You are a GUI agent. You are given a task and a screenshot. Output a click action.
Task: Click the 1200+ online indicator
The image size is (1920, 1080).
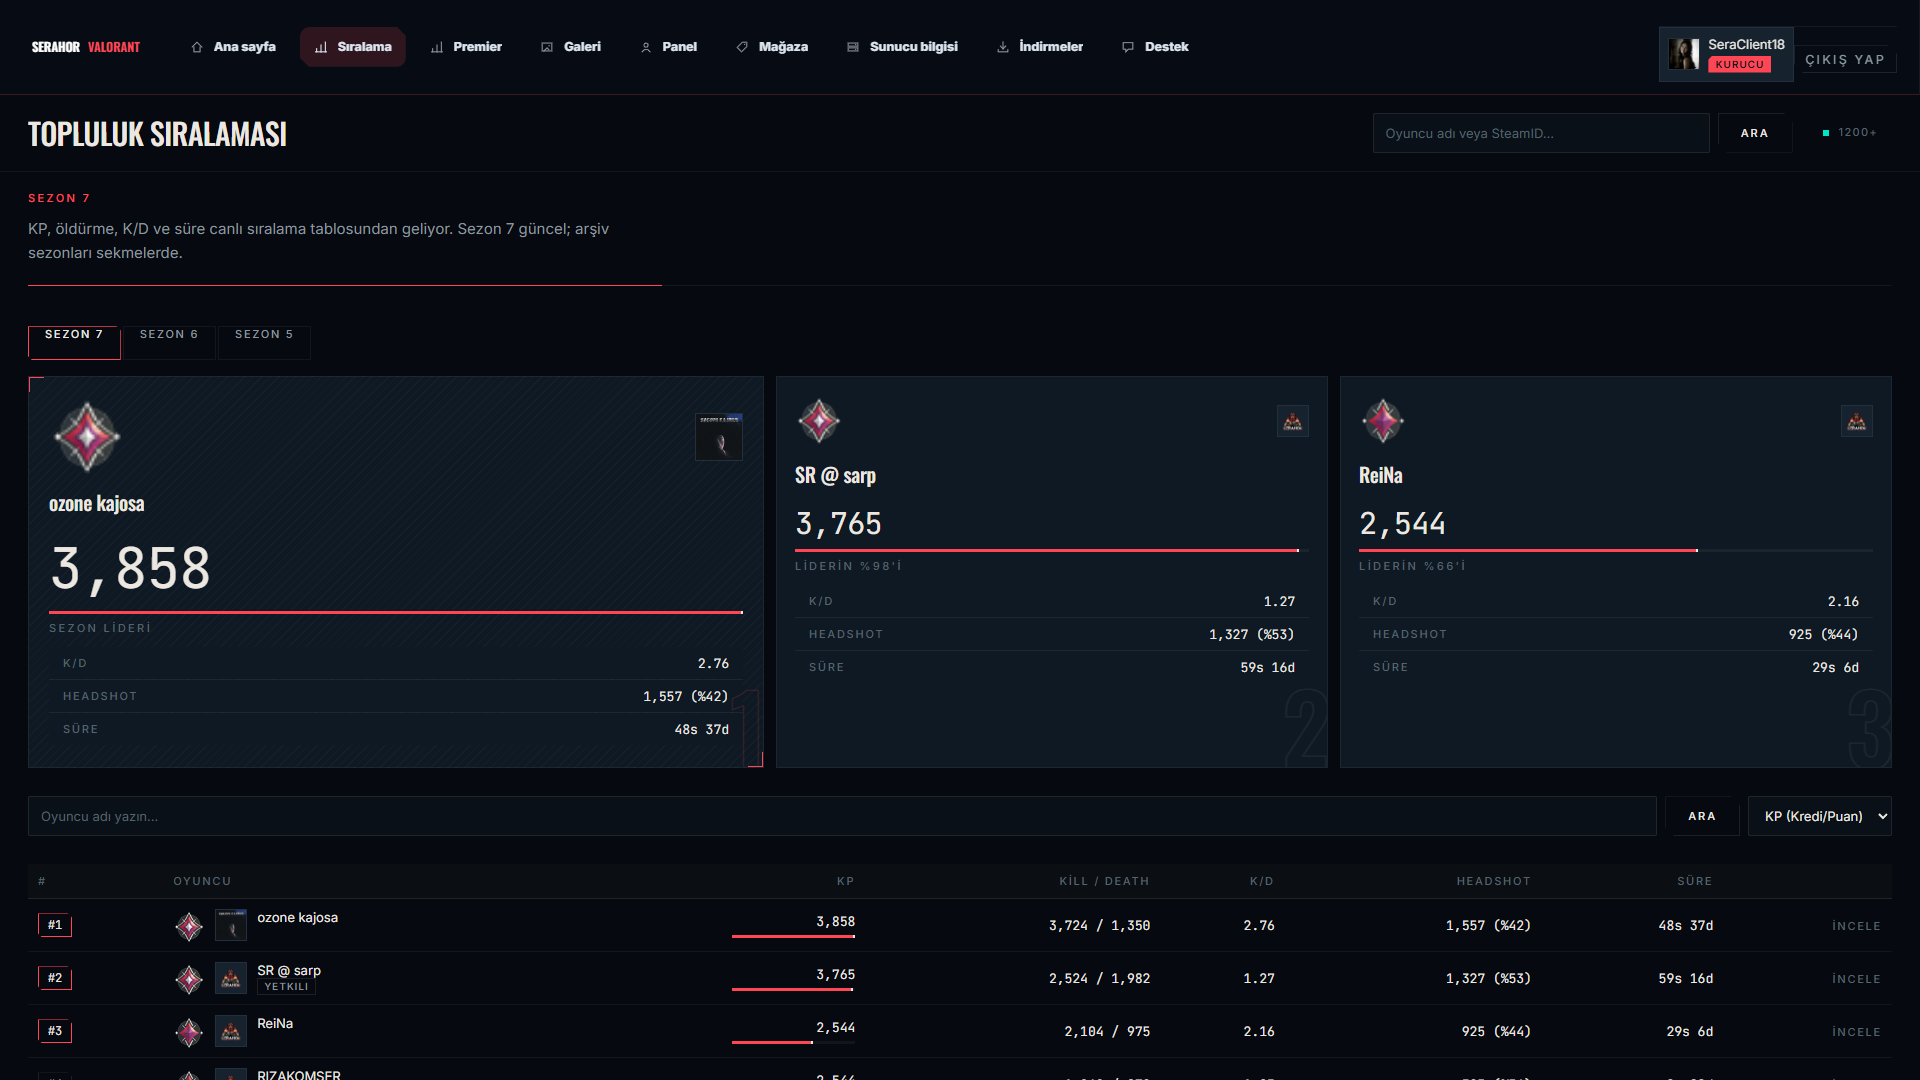[1849, 132]
